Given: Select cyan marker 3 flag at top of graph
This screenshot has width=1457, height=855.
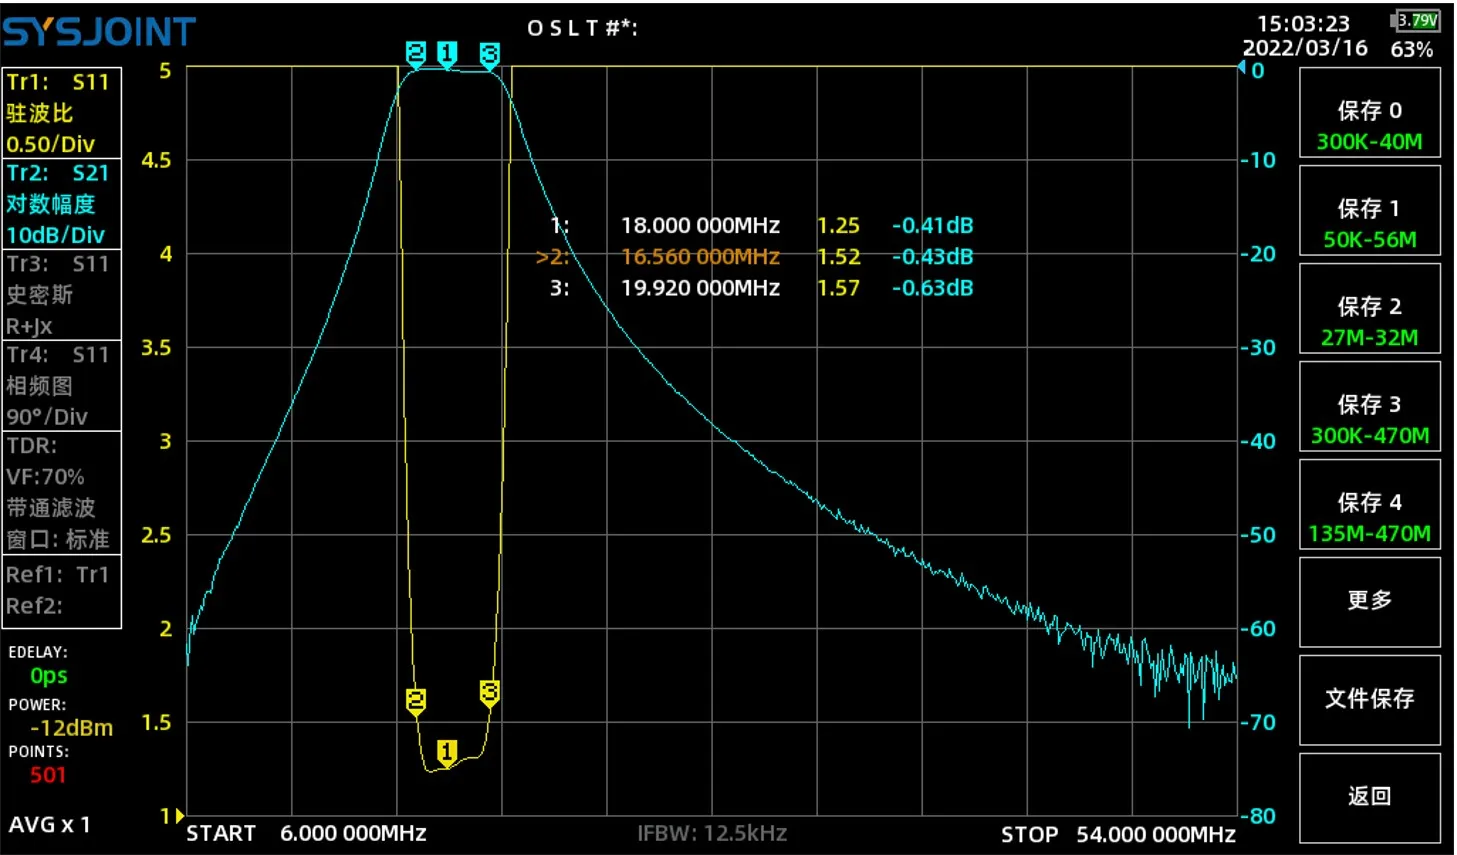Looking at the screenshot, I should tap(489, 54).
